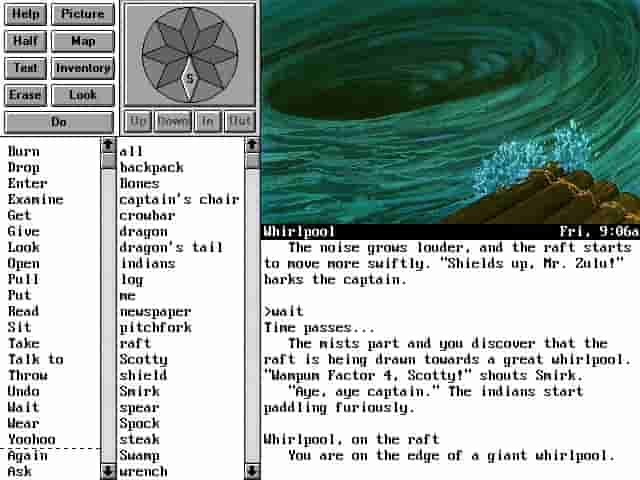Choose 'backpack' in the noun list
Screen dimensions: 640x480
pyautogui.click(x=151, y=168)
